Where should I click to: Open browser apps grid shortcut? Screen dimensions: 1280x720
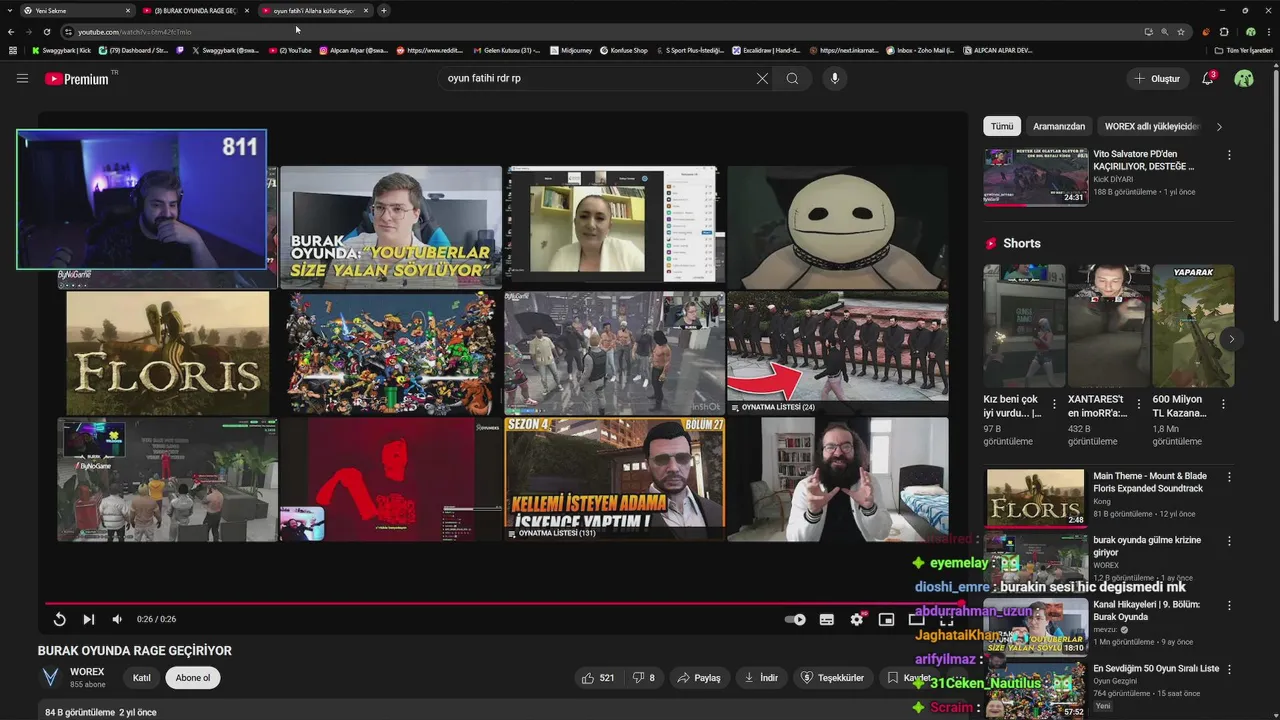tap(12, 50)
